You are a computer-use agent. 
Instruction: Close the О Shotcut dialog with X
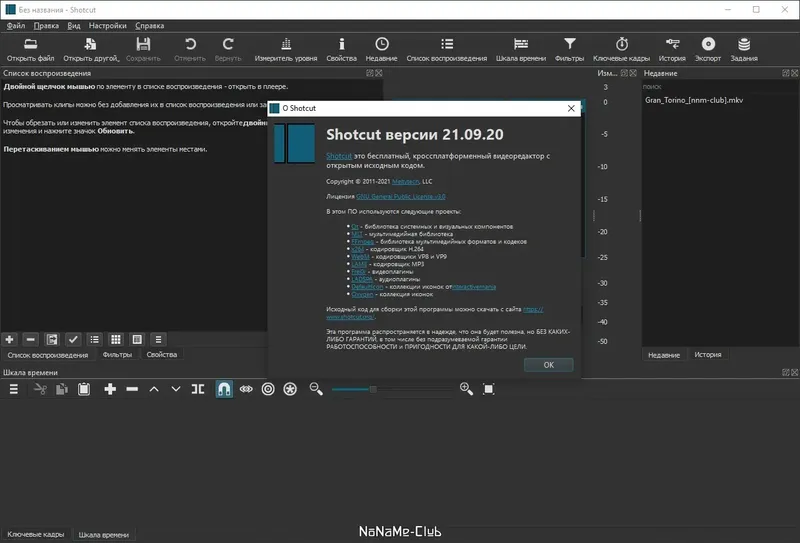click(571, 108)
